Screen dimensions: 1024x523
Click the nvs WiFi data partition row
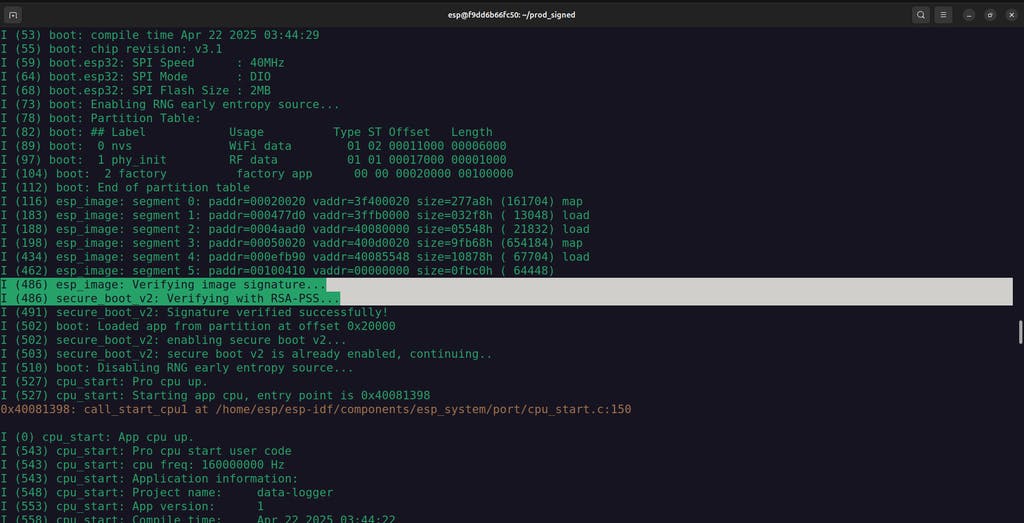(x=253, y=146)
